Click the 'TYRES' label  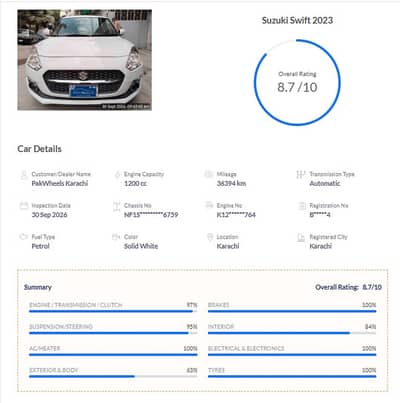(216, 370)
